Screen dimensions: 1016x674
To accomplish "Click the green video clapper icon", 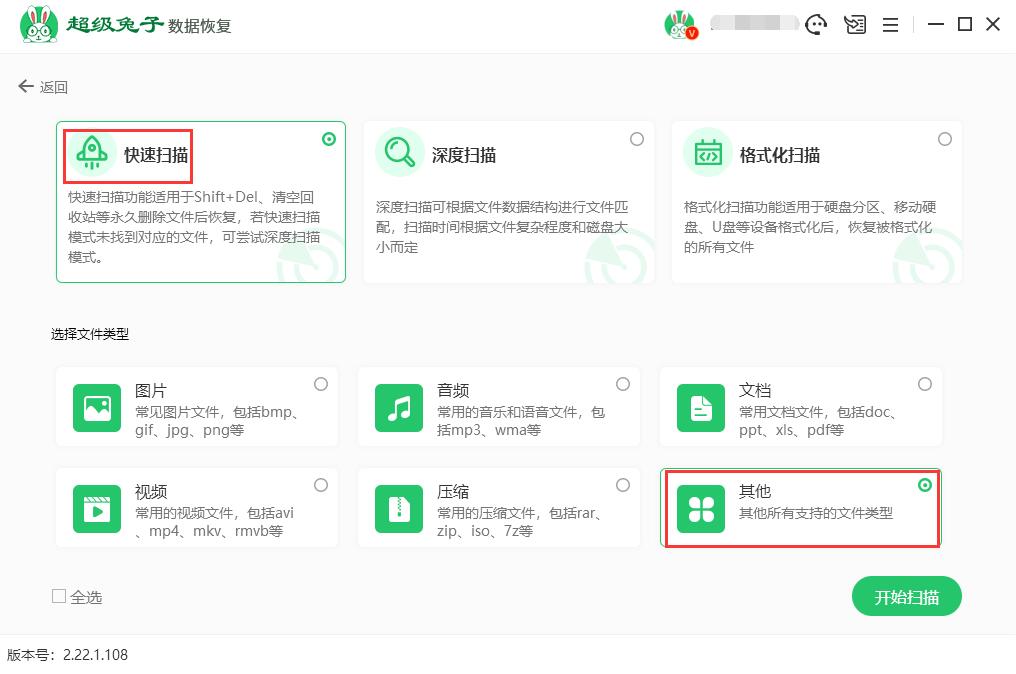I will point(97,509).
